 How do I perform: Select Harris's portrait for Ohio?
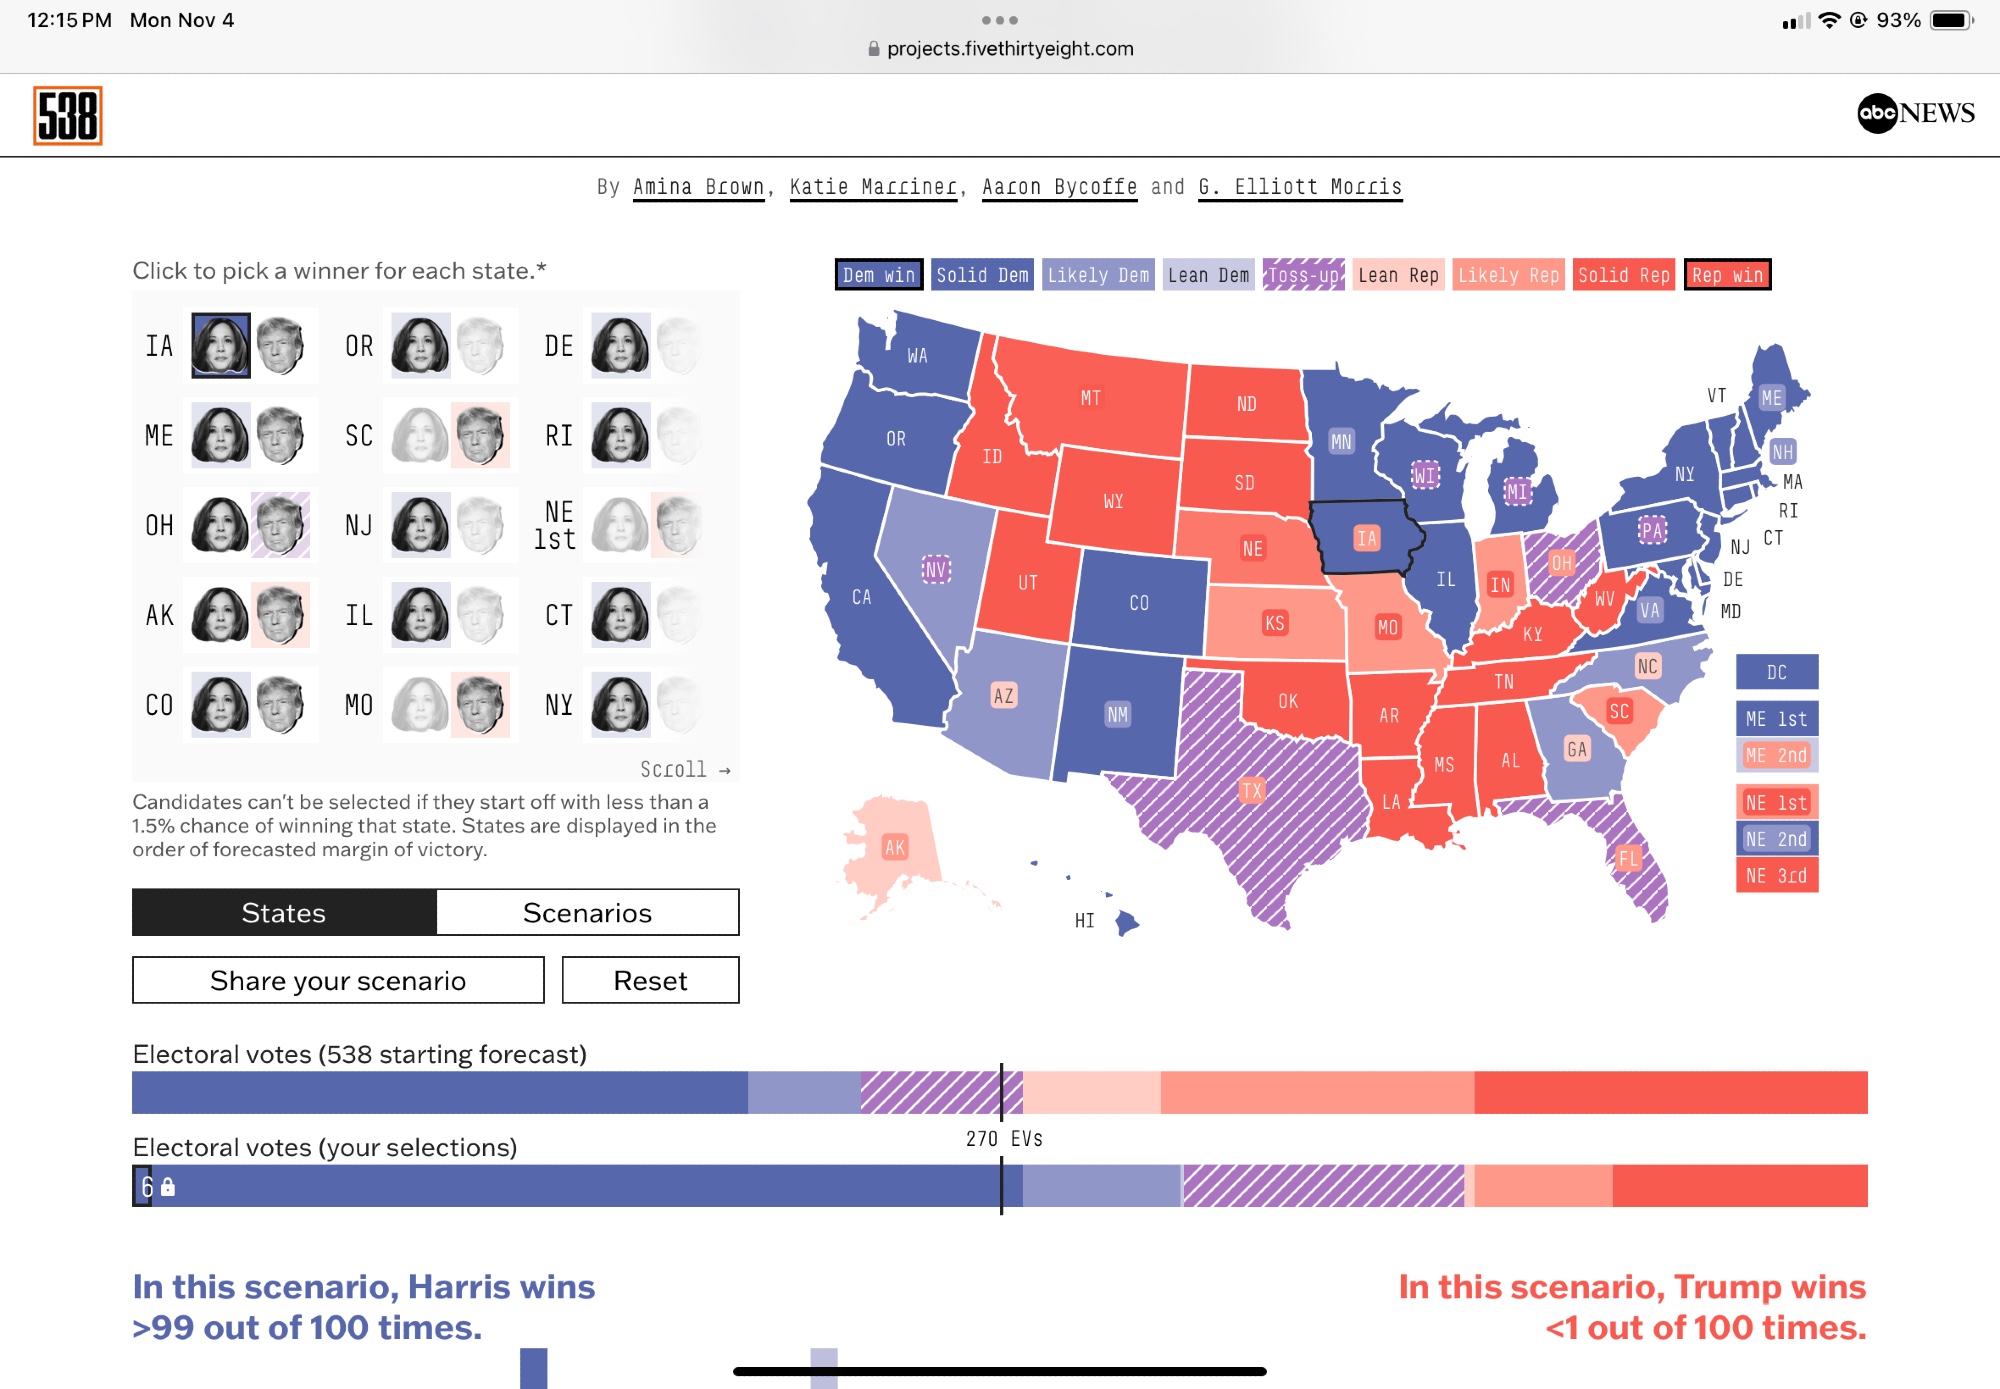pos(220,525)
